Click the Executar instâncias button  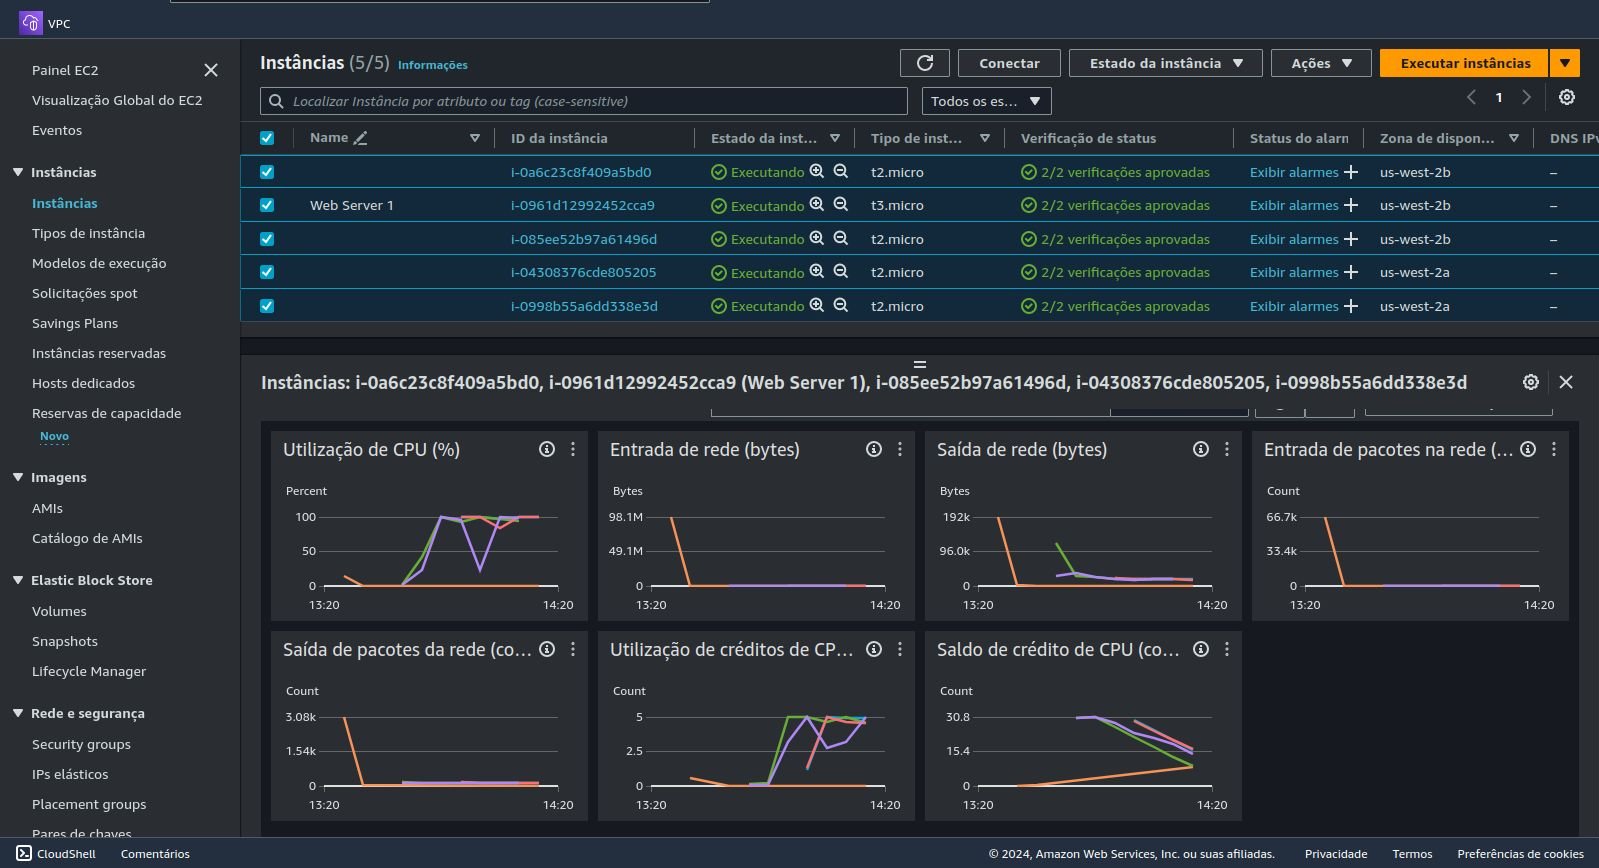click(x=1465, y=63)
